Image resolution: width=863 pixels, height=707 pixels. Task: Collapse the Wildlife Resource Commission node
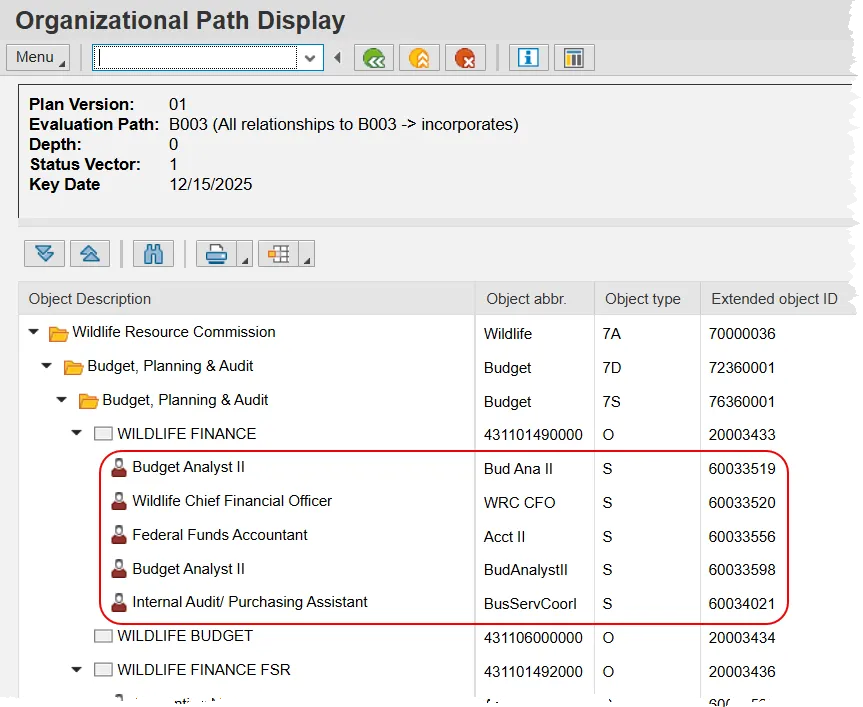pyautogui.click(x=33, y=332)
